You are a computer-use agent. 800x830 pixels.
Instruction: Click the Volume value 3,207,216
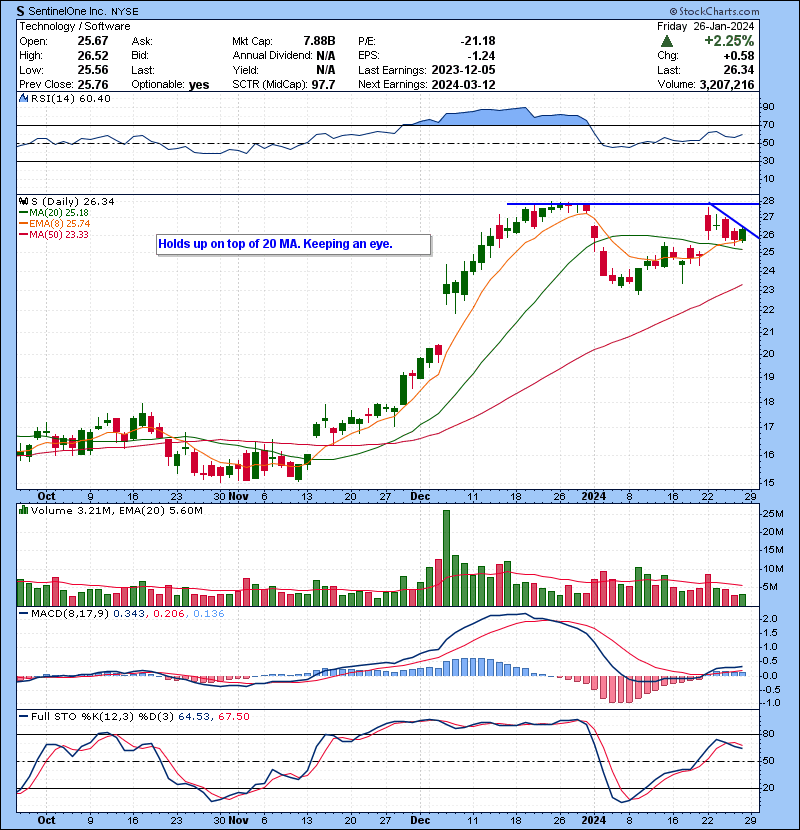point(727,85)
